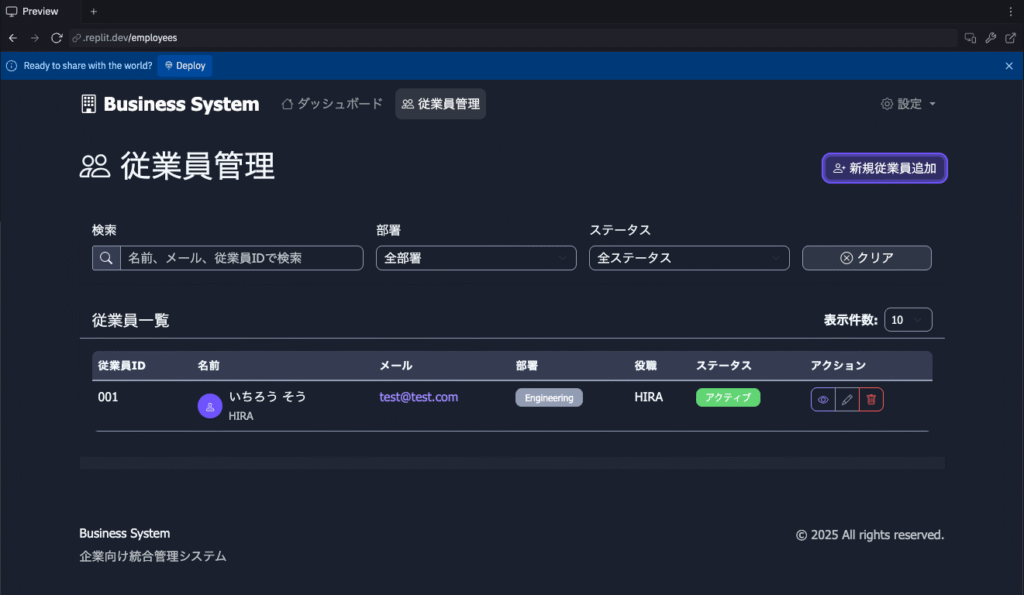Image resolution: width=1024 pixels, height=595 pixels.
Task: Open the three-dot options menu
Action: point(1010,11)
